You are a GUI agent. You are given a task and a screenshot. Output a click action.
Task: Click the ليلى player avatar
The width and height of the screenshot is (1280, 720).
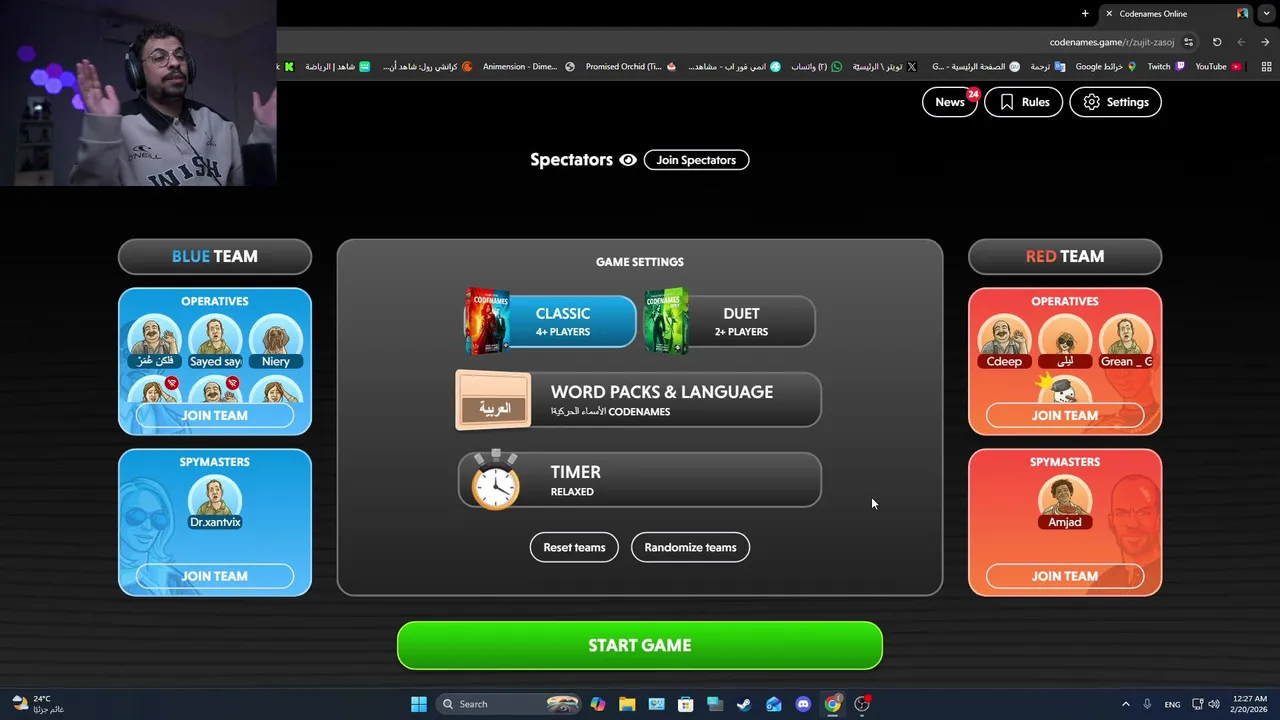1065,341
